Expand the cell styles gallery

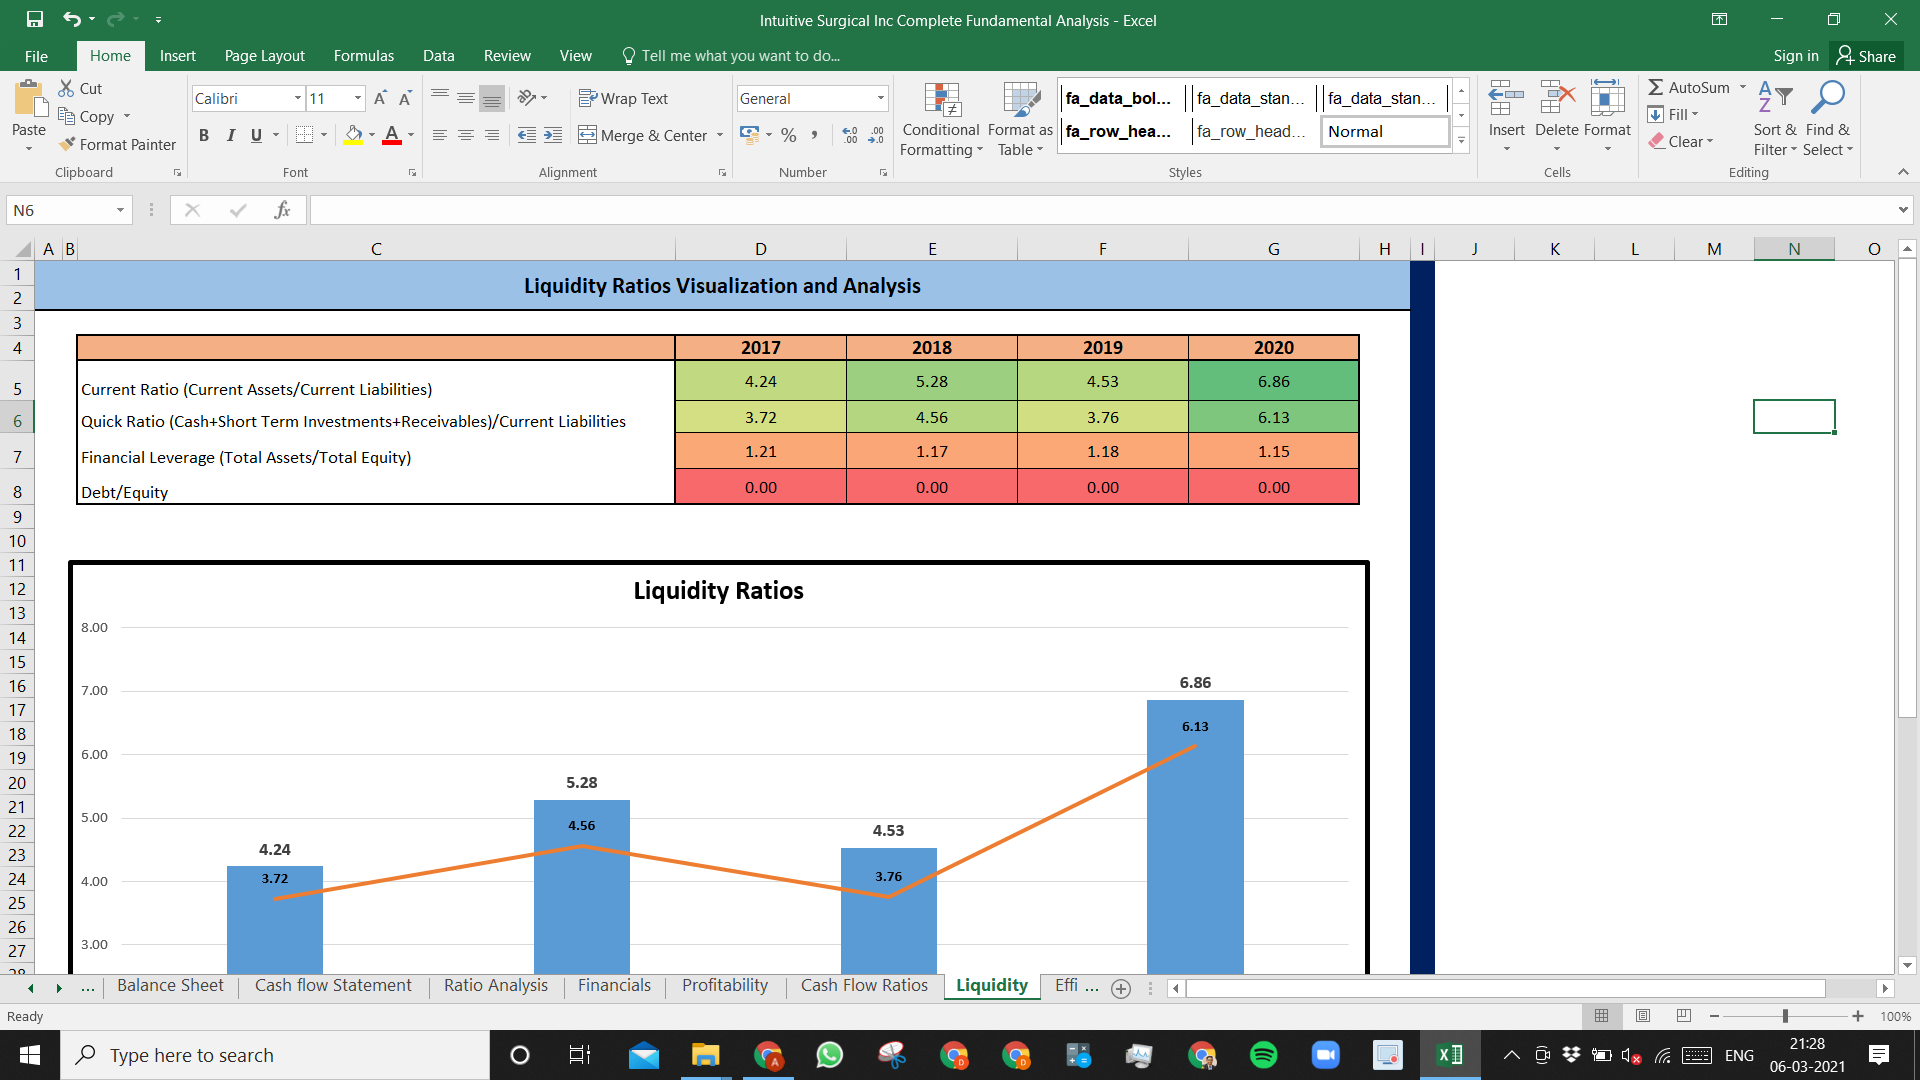click(x=1461, y=141)
